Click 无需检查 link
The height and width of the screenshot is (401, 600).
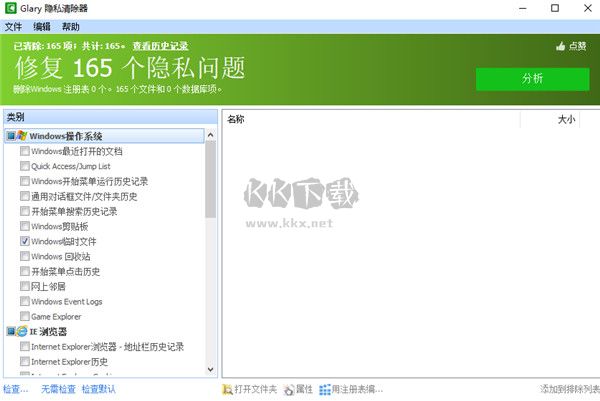click(58, 390)
